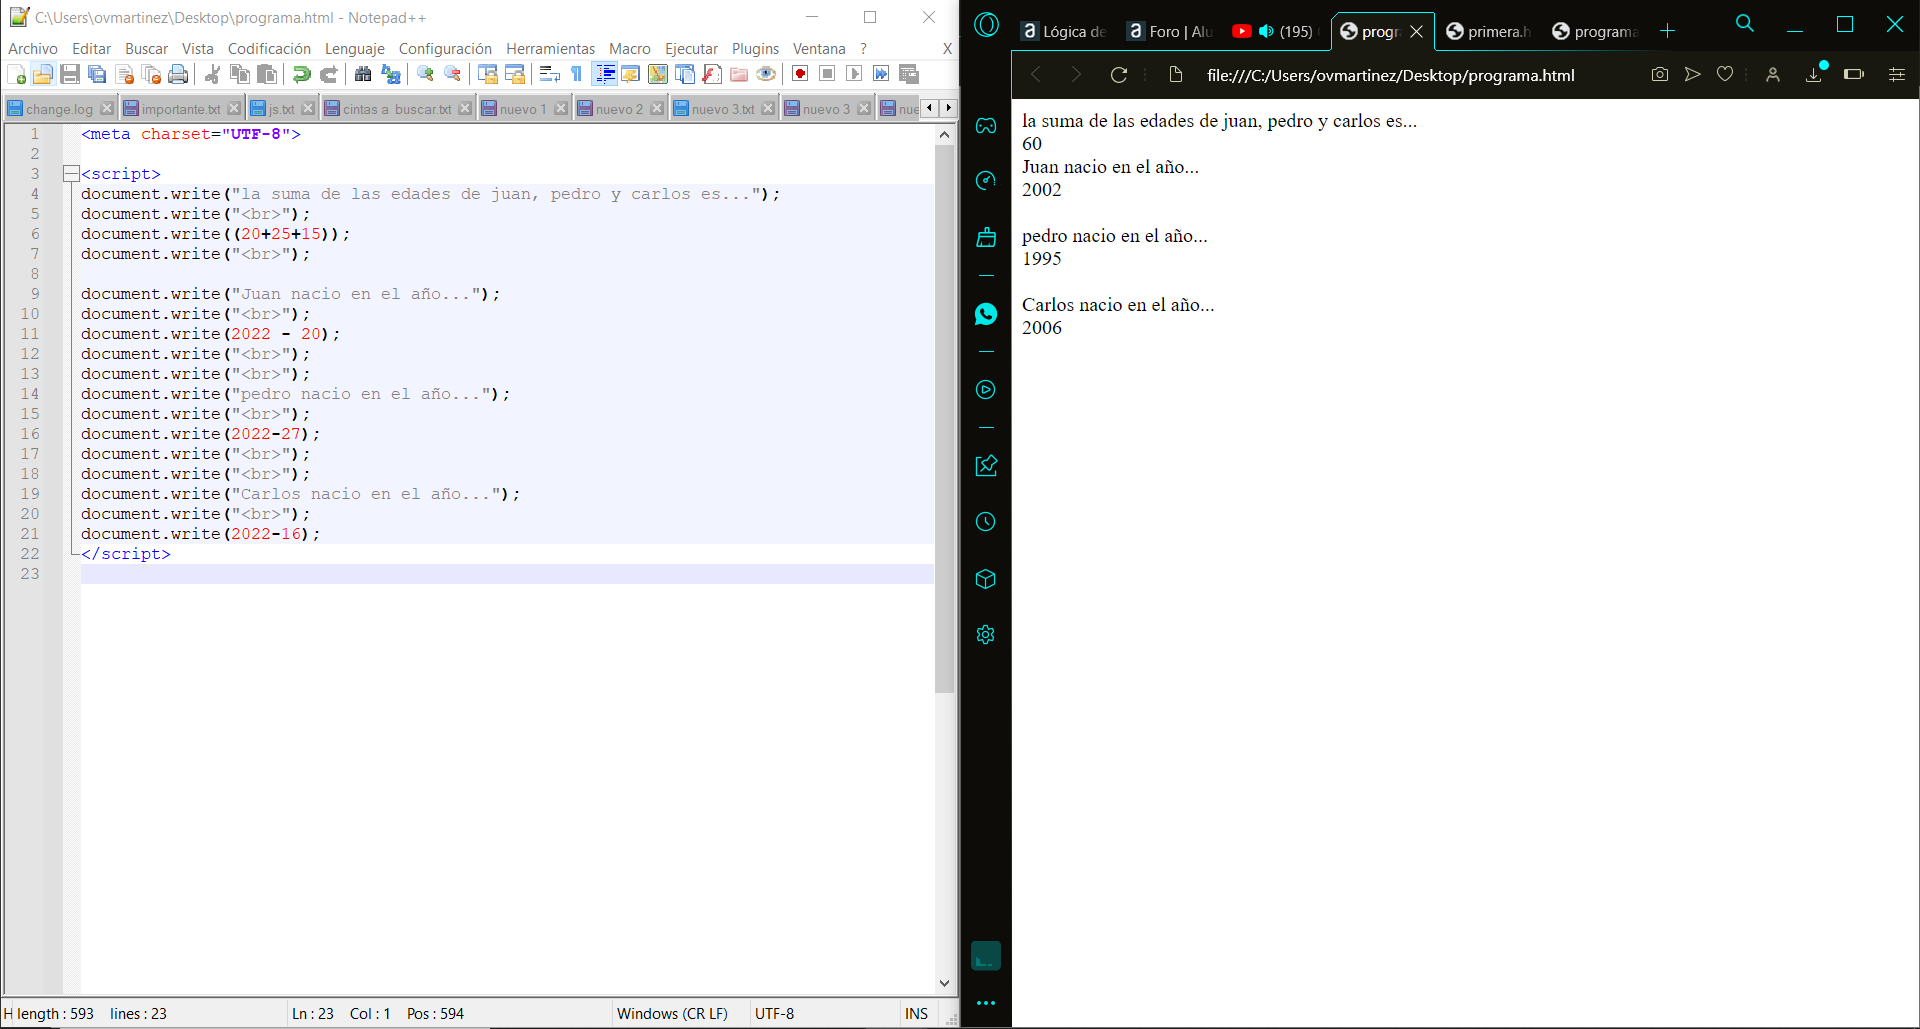Open Opera downloads icon
The width and height of the screenshot is (1920, 1029).
[1813, 74]
